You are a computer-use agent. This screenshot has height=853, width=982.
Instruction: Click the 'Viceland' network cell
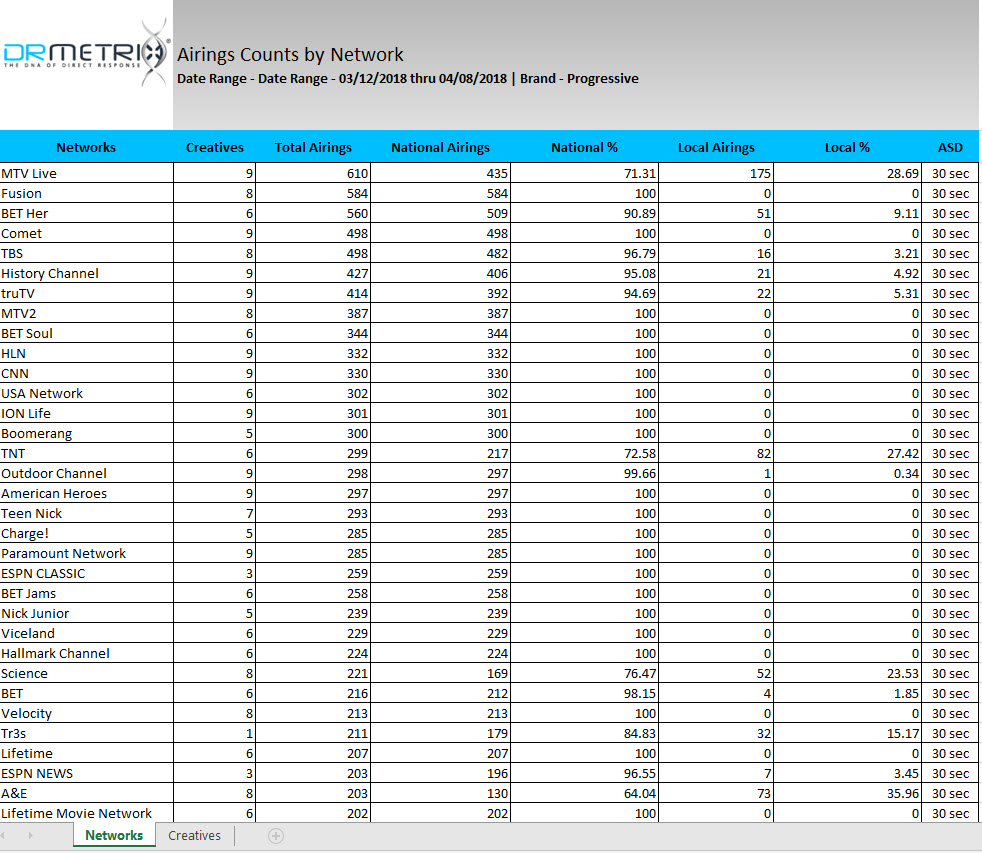click(x=86, y=634)
